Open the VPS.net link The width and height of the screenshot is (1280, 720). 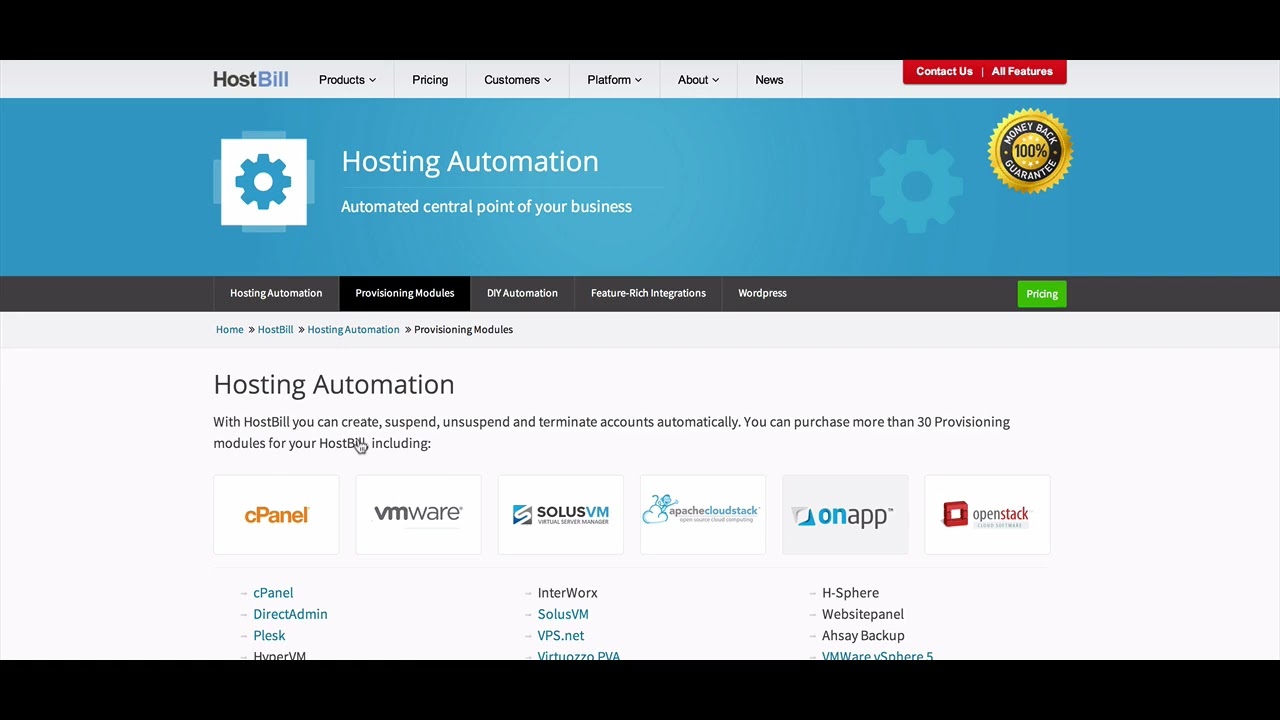pyautogui.click(x=561, y=635)
